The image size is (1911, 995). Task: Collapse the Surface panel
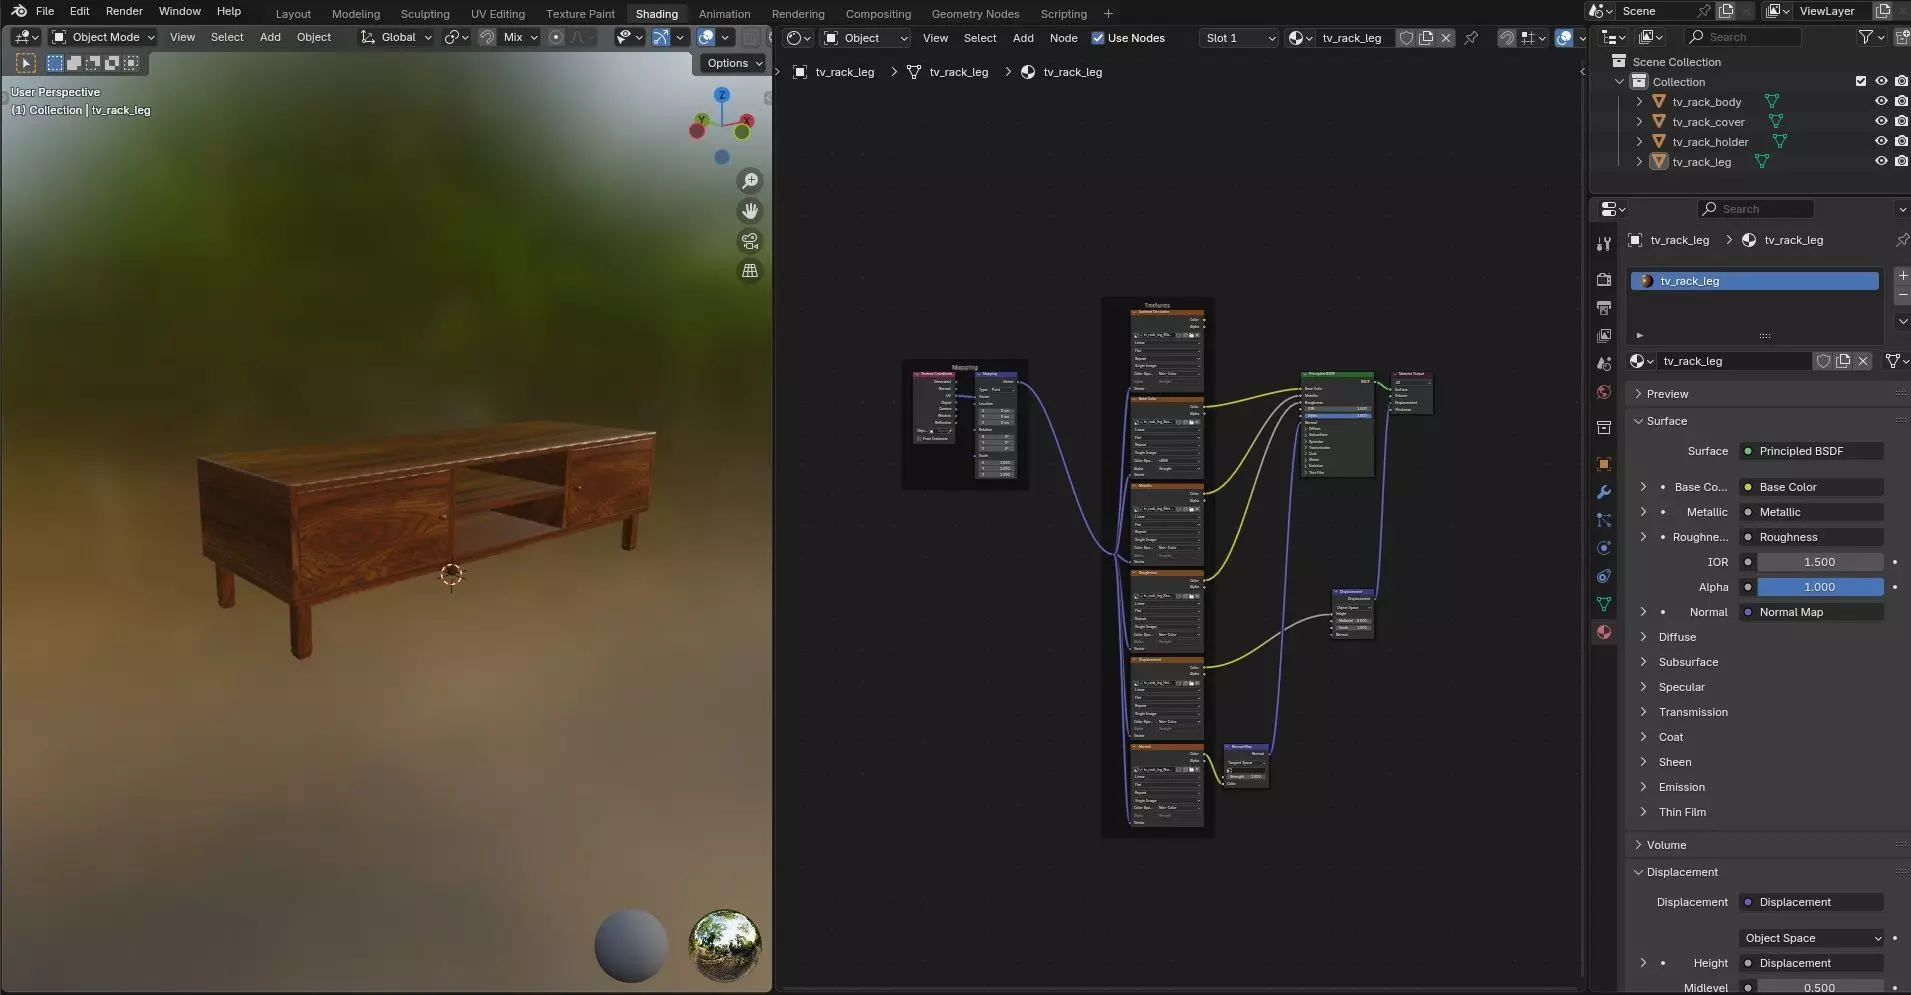coord(1666,421)
